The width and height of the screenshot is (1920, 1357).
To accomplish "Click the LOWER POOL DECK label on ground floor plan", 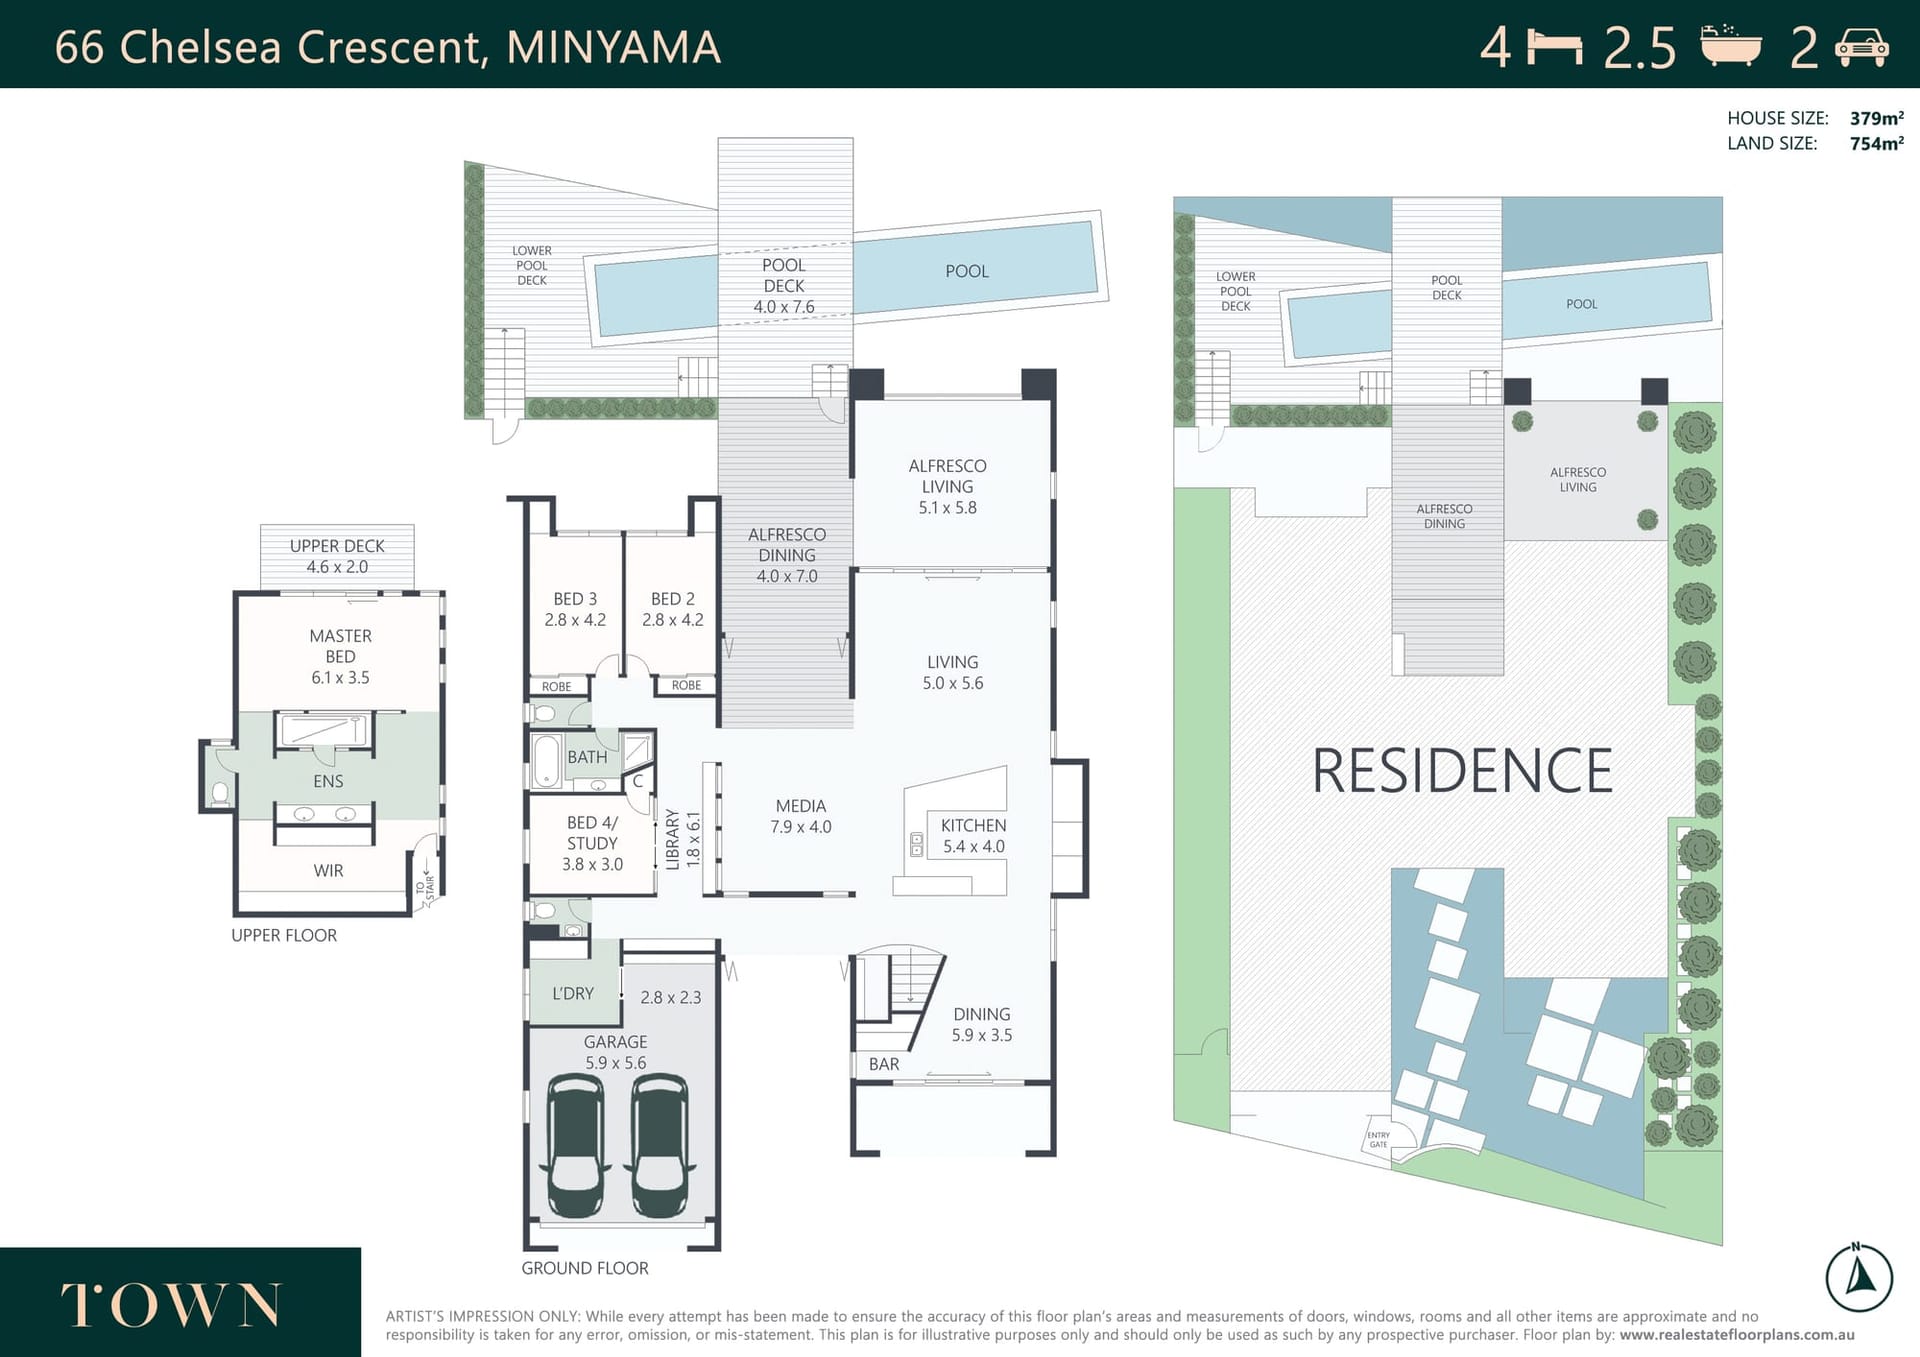I will (x=532, y=266).
